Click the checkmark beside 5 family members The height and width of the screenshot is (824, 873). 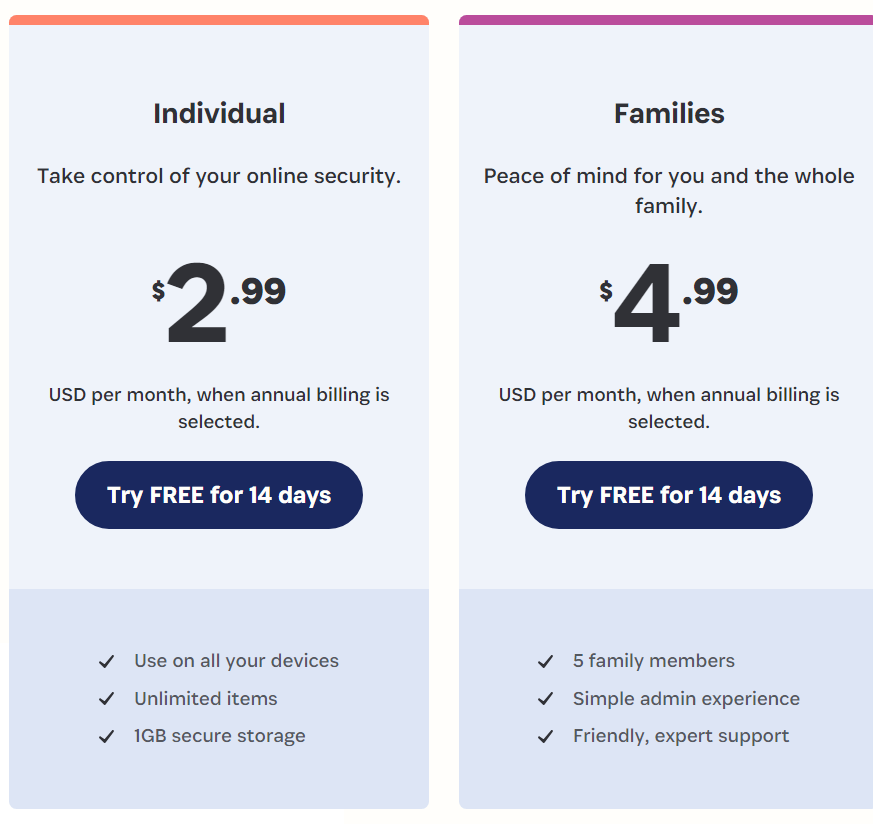click(x=546, y=661)
